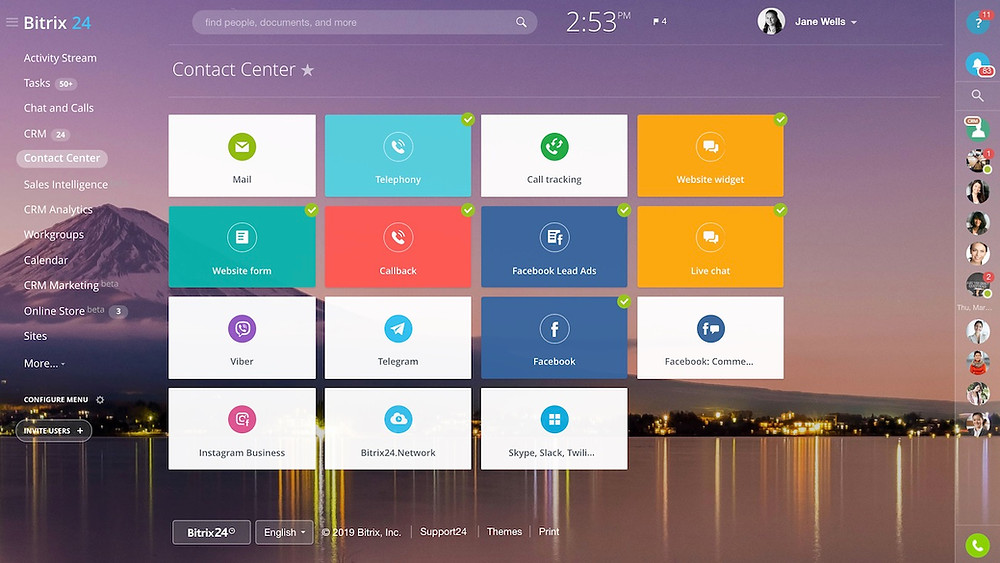Click the favorite star next to Contact Center
1000x563 pixels.
point(307,69)
